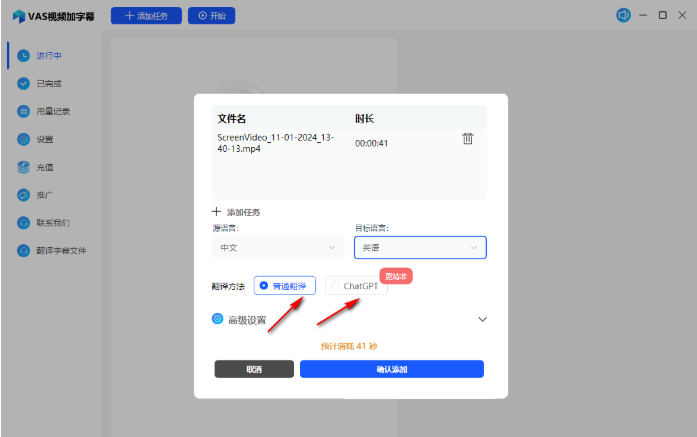Select the ChatGPT translation radio option
The width and height of the screenshot is (697, 437).
coord(356,285)
